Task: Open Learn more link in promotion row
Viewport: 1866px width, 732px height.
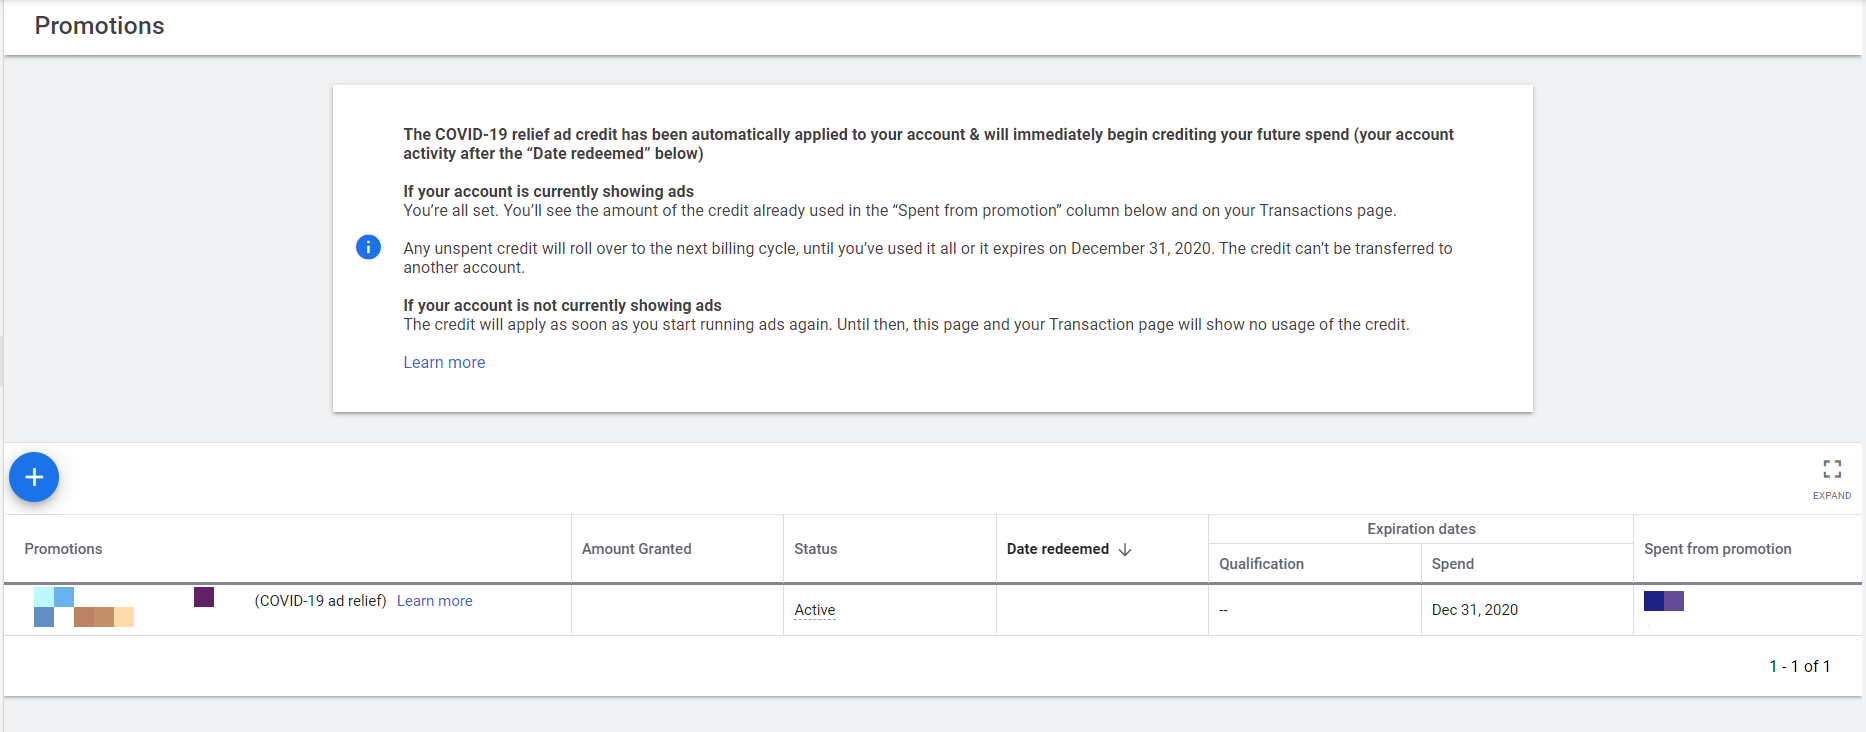Action: point(434,601)
